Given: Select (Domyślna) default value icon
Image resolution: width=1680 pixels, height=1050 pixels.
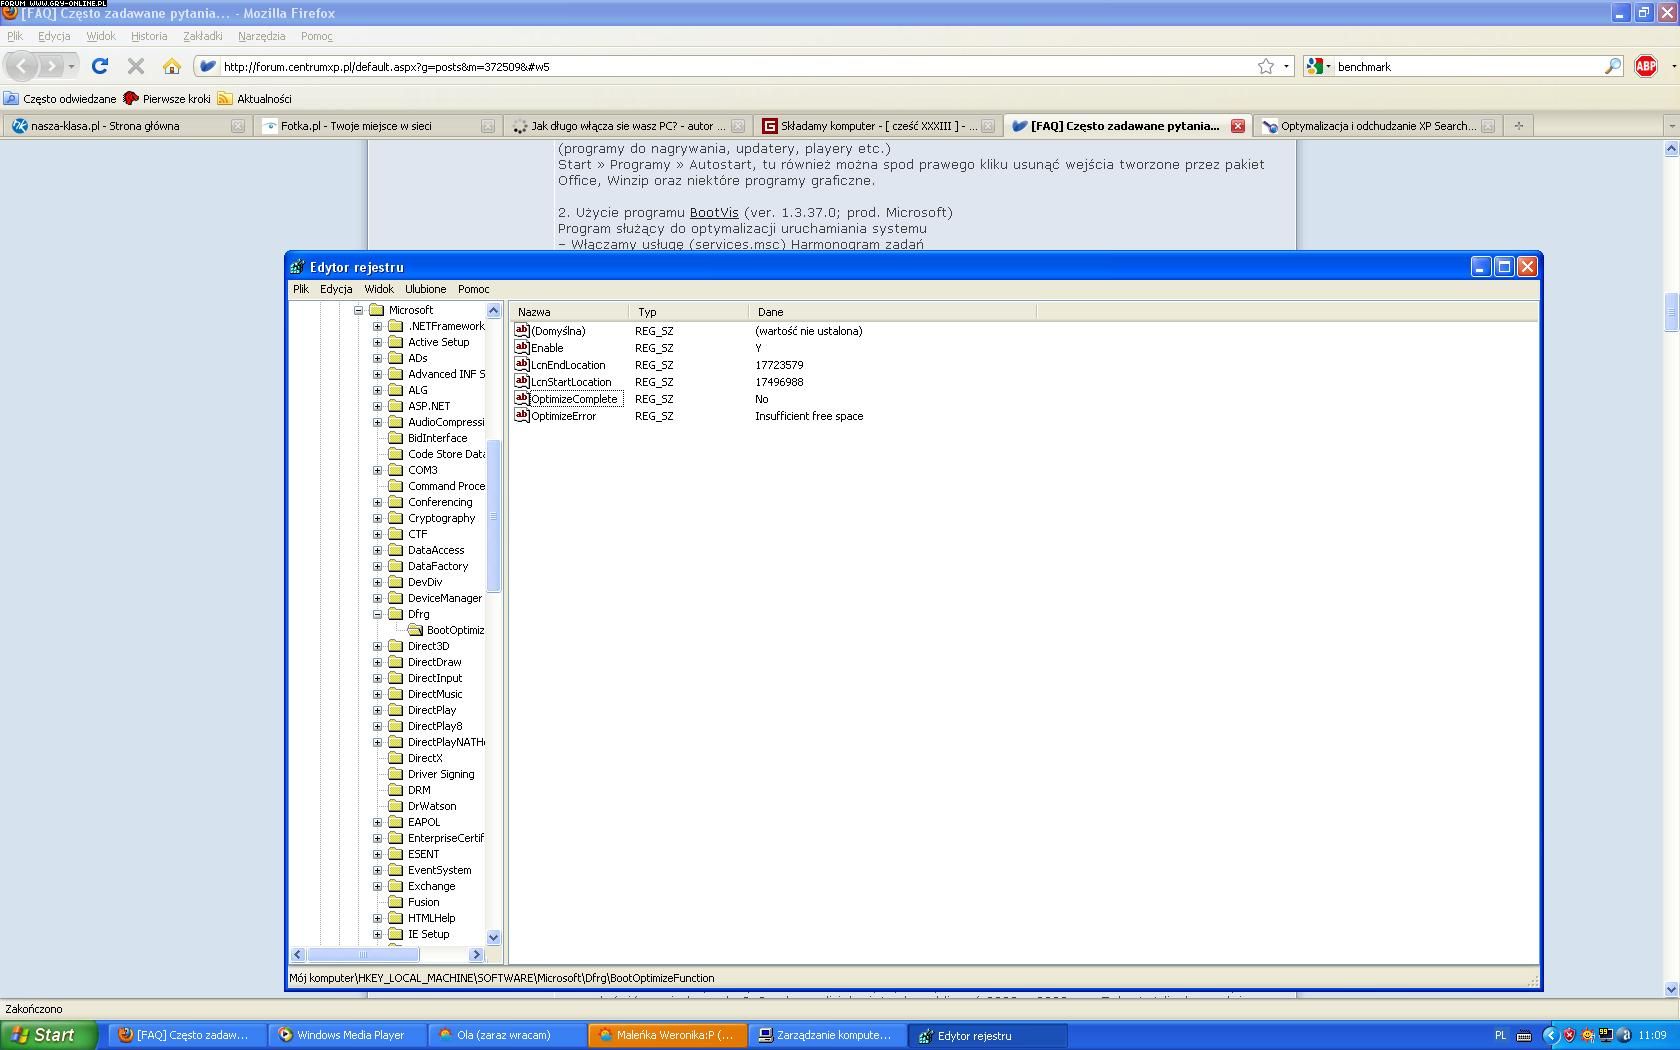Looking at the screenshot, I should coord(521,330).
